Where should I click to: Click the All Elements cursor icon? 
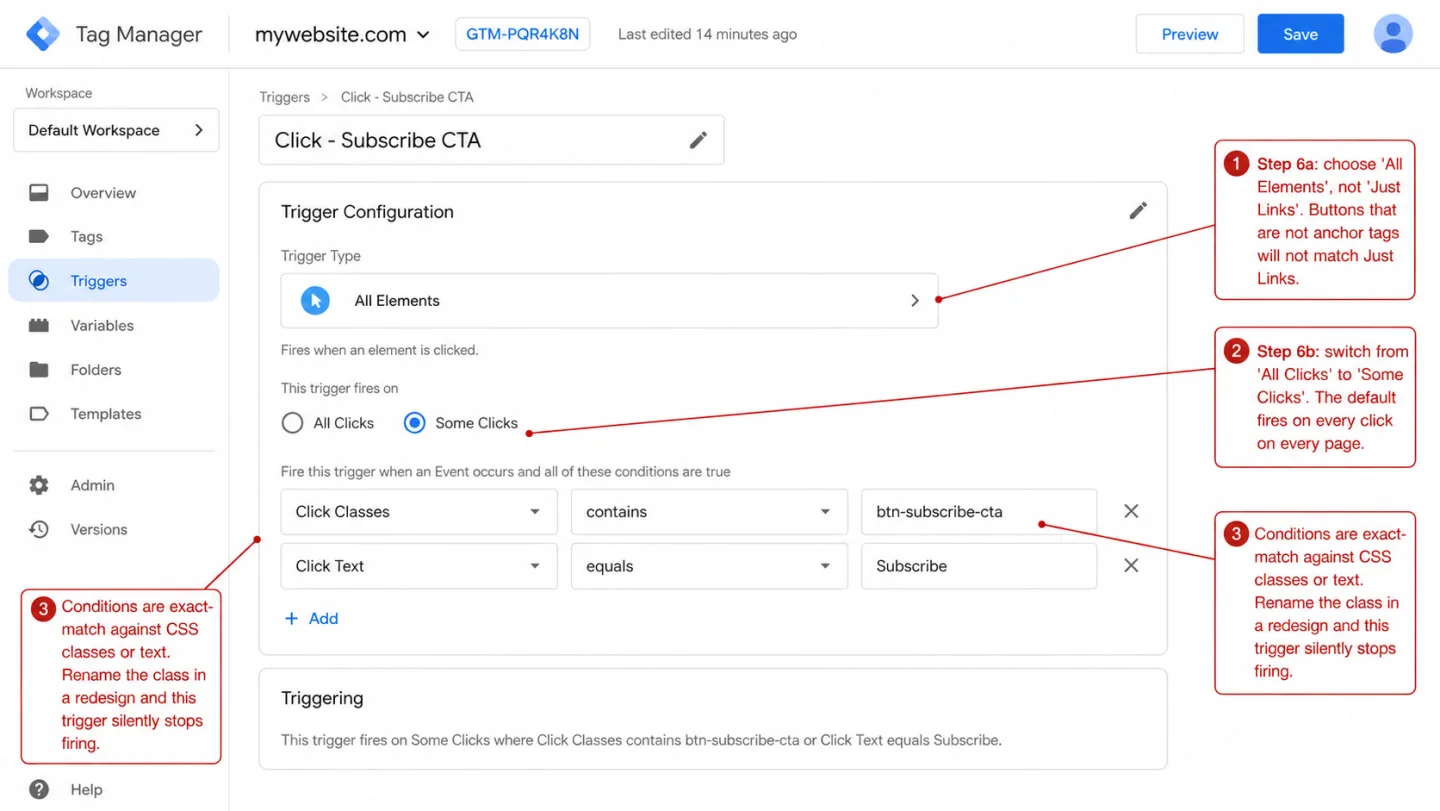(315, 301)
